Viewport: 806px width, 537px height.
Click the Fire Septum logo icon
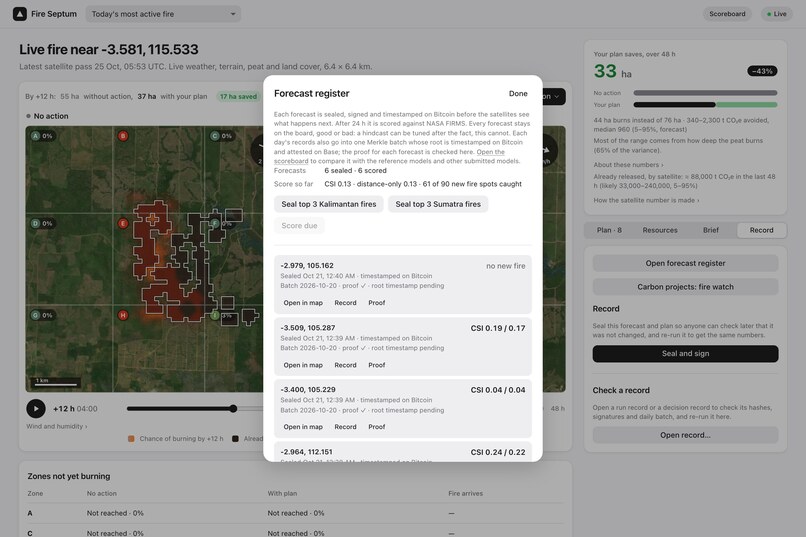[x=20, y=14]
